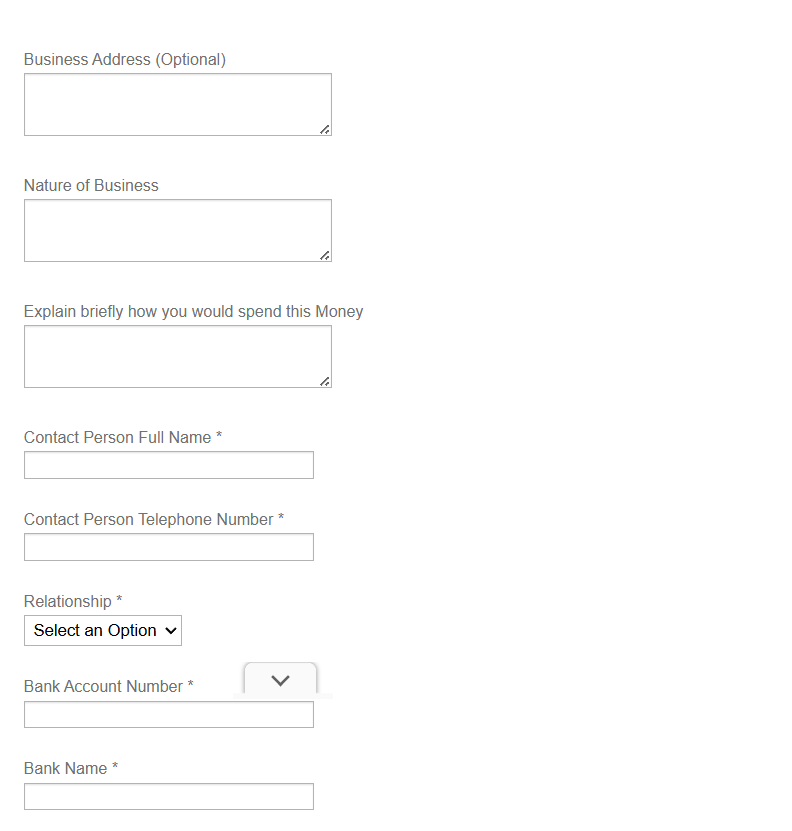Open the Relationship 'Select an Option' dropdown
The image size is (792, 831).
point(103,631)
